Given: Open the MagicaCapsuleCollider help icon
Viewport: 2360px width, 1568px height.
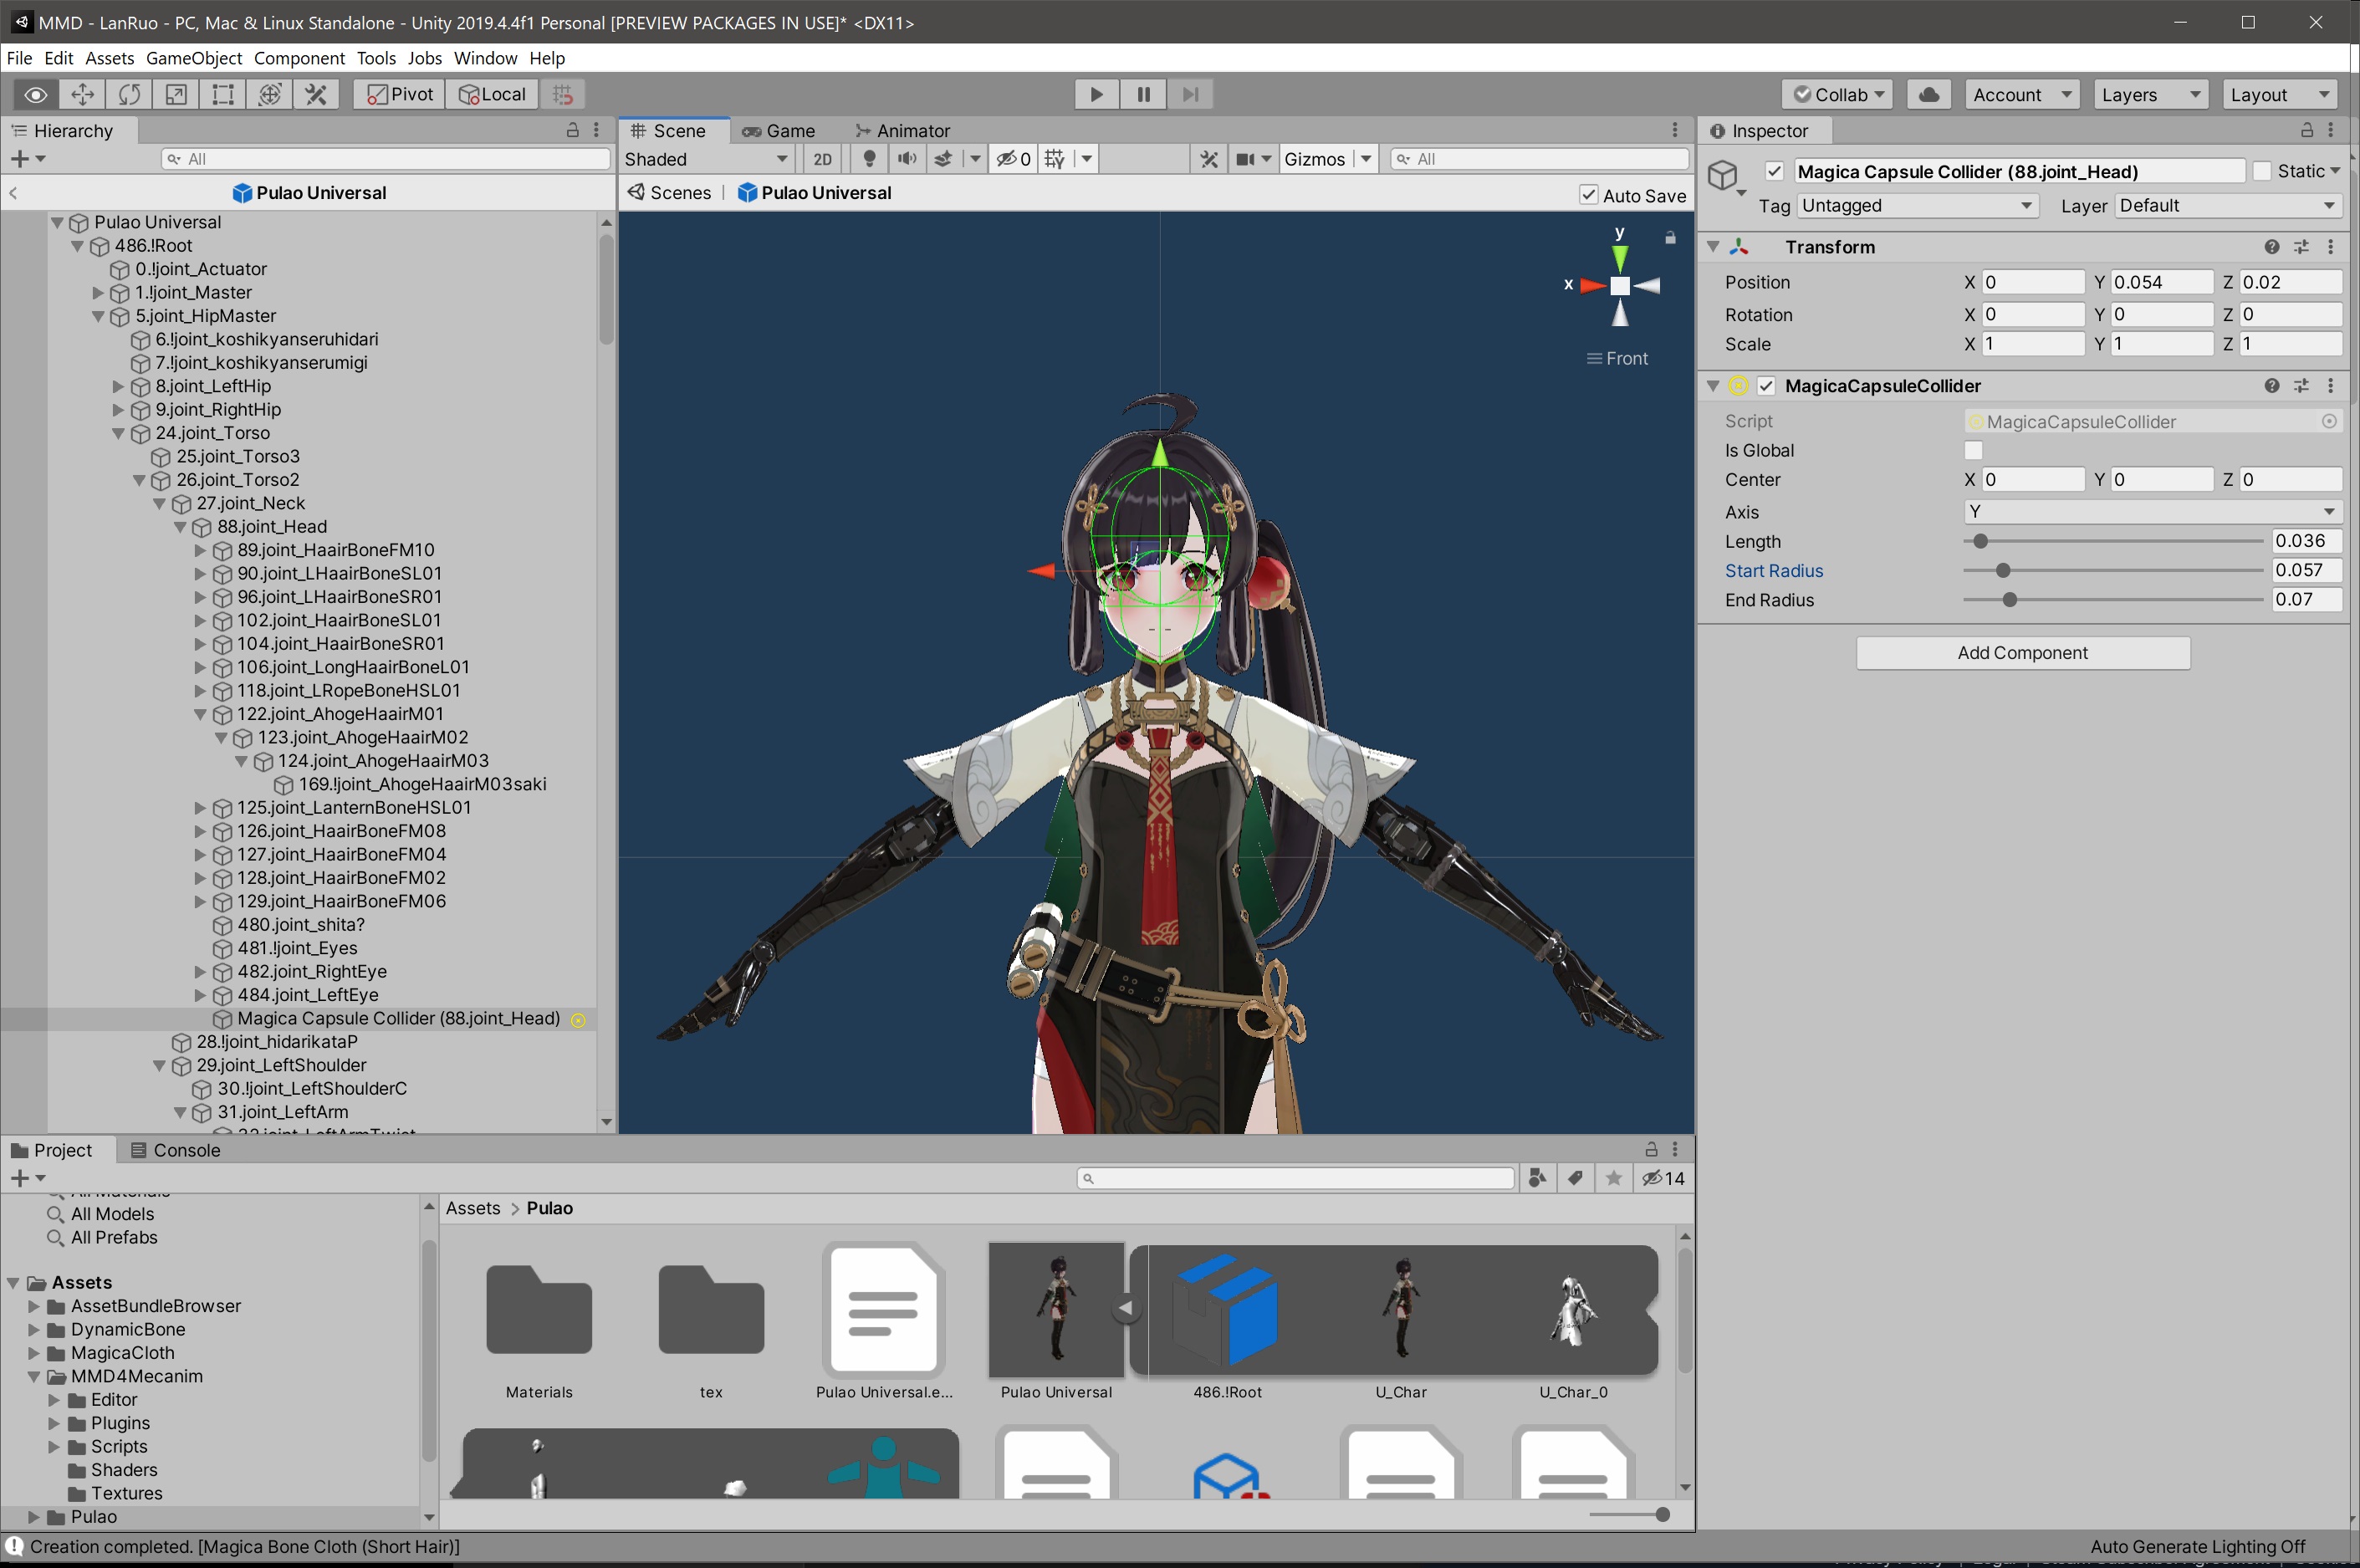Looking at the screenshot, I should click(2271, 386).
